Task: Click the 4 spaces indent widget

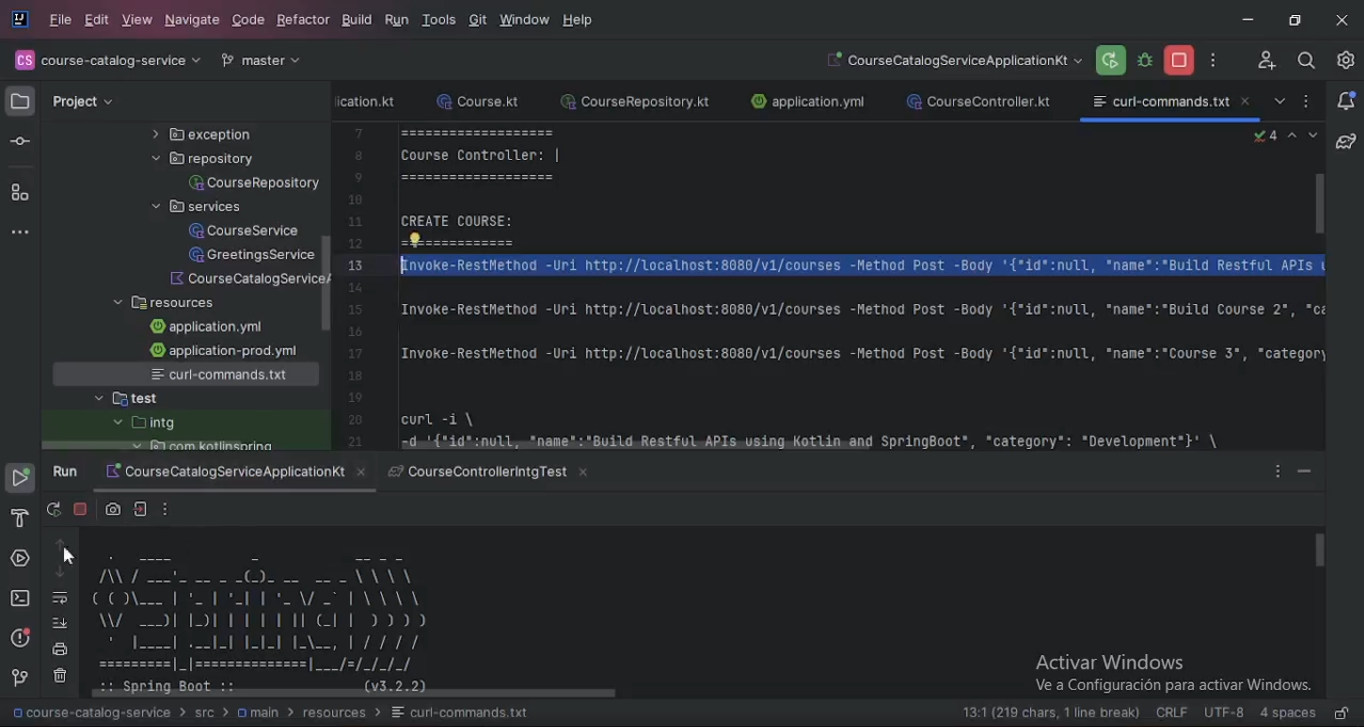Action: coord(1287,713)
